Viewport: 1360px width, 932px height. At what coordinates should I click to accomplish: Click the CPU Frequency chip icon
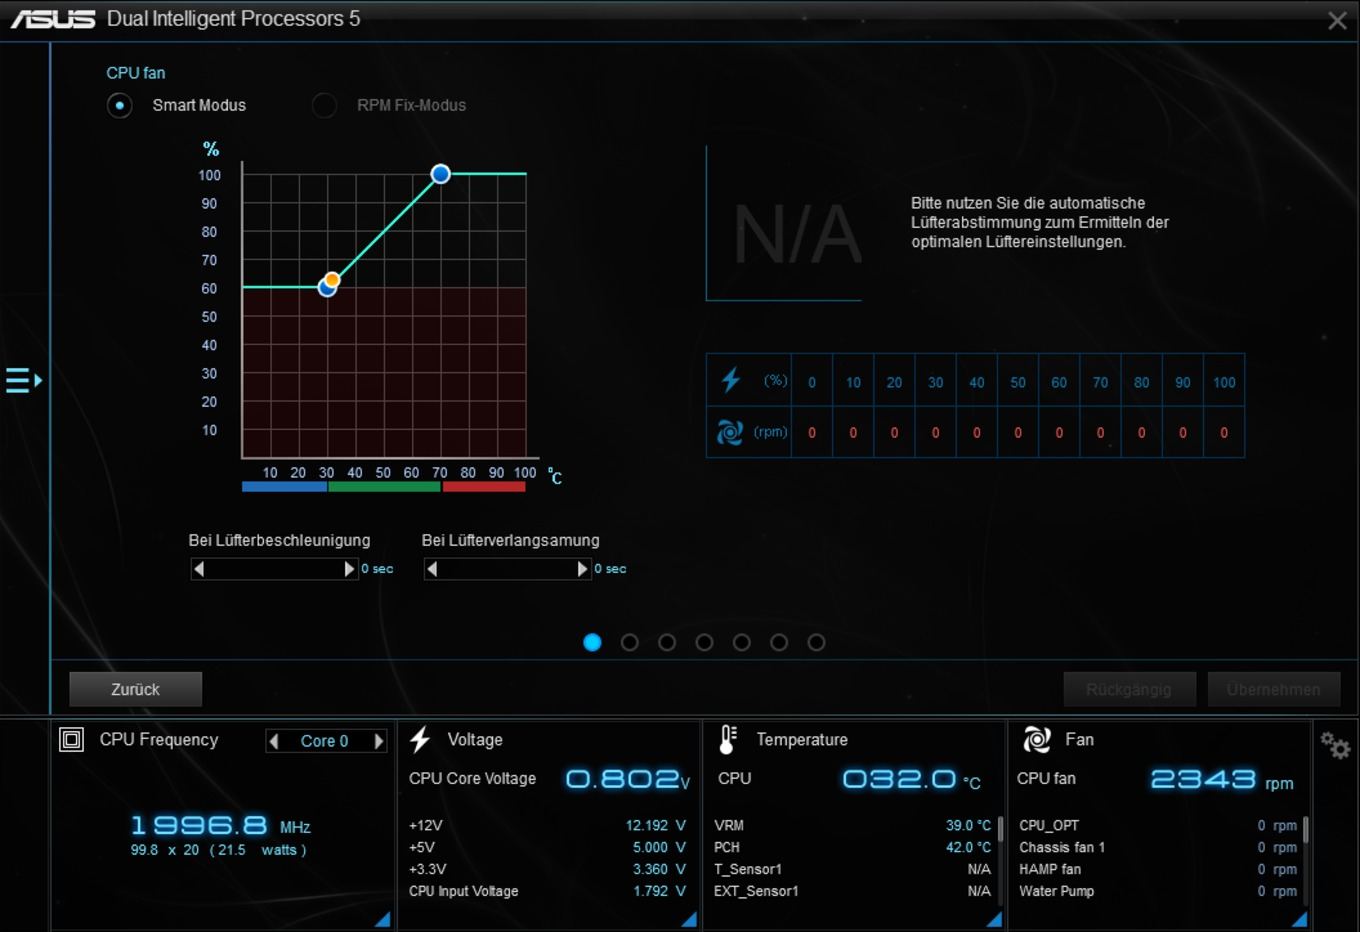coord(72,739)
